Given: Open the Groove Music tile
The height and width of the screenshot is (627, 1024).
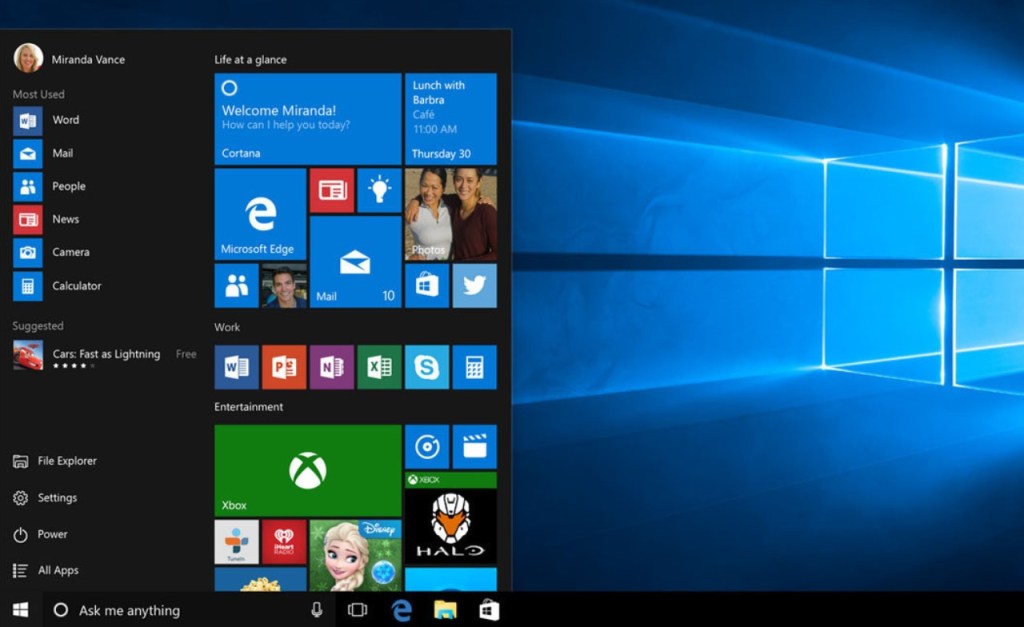Looking at the screenshot, I should [x=427, y=447].
